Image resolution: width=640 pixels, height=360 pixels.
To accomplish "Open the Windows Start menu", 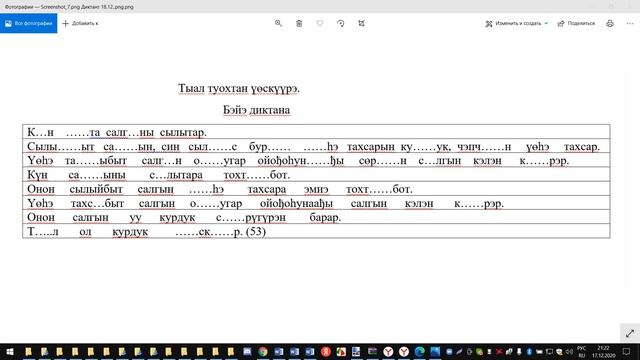I will tap(10, 351).
